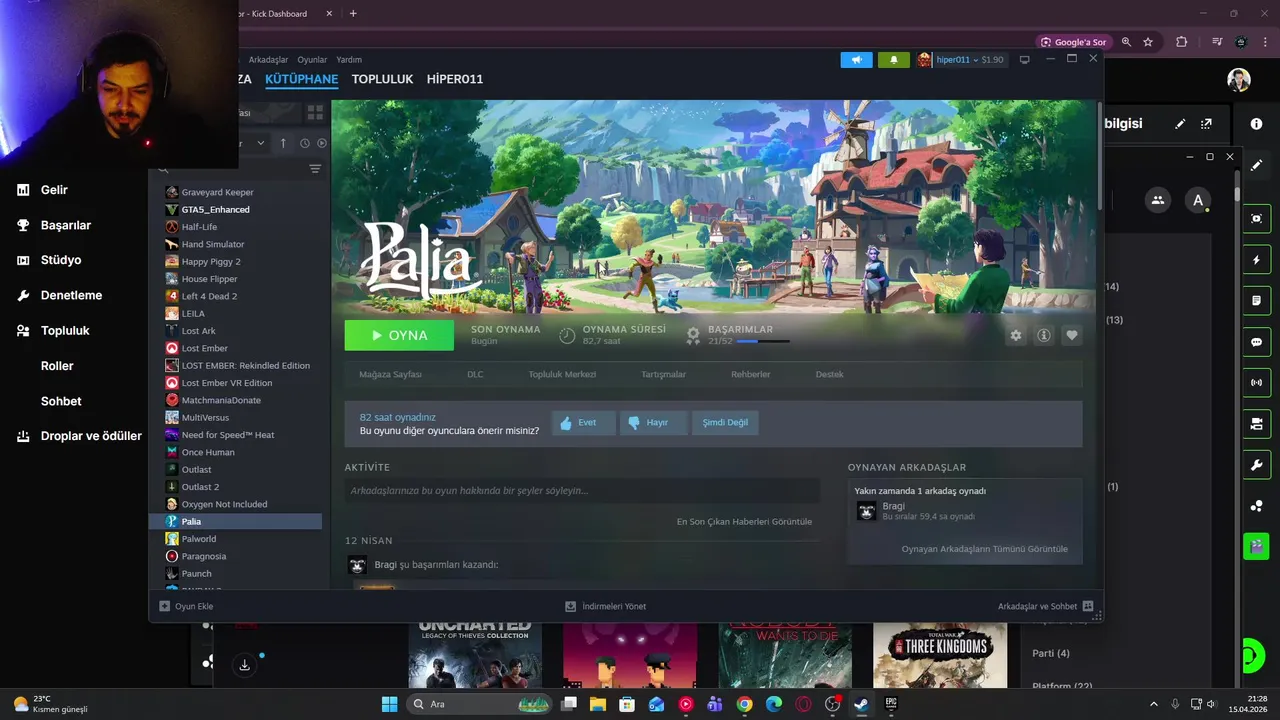The image size is (1280, 720).
Task: Click Kick sidebar broadcast signal icon
Action: (x=1257, y=383)
